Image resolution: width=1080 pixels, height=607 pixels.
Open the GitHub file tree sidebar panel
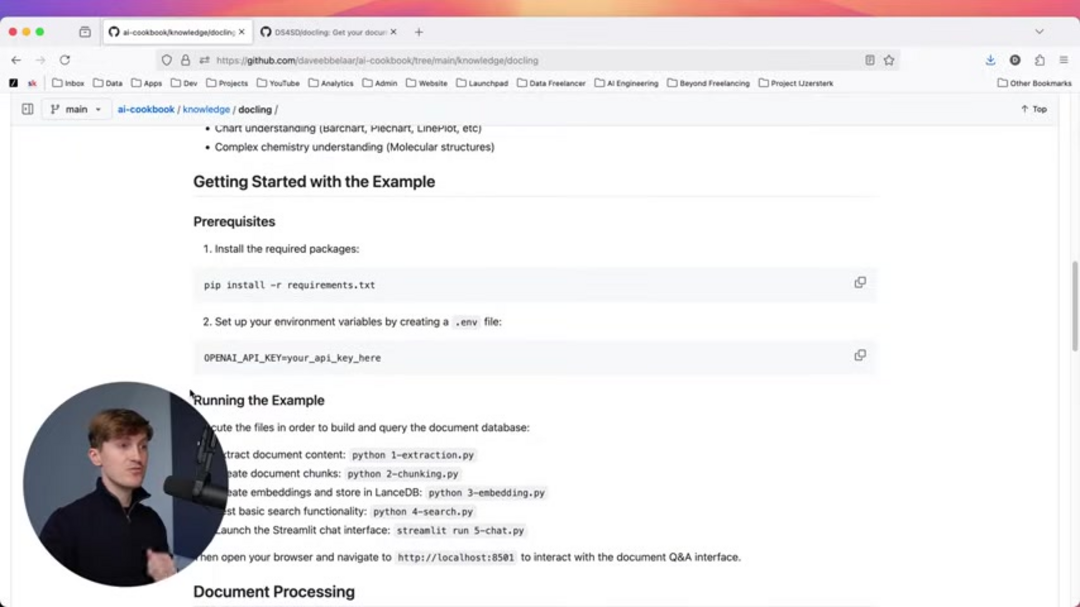[27, 109]
